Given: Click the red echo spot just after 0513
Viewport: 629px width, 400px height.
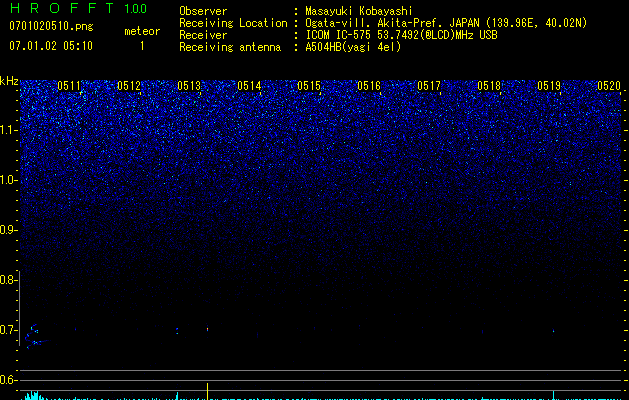Looking at the screenshot, I should [x=207, y=329].
